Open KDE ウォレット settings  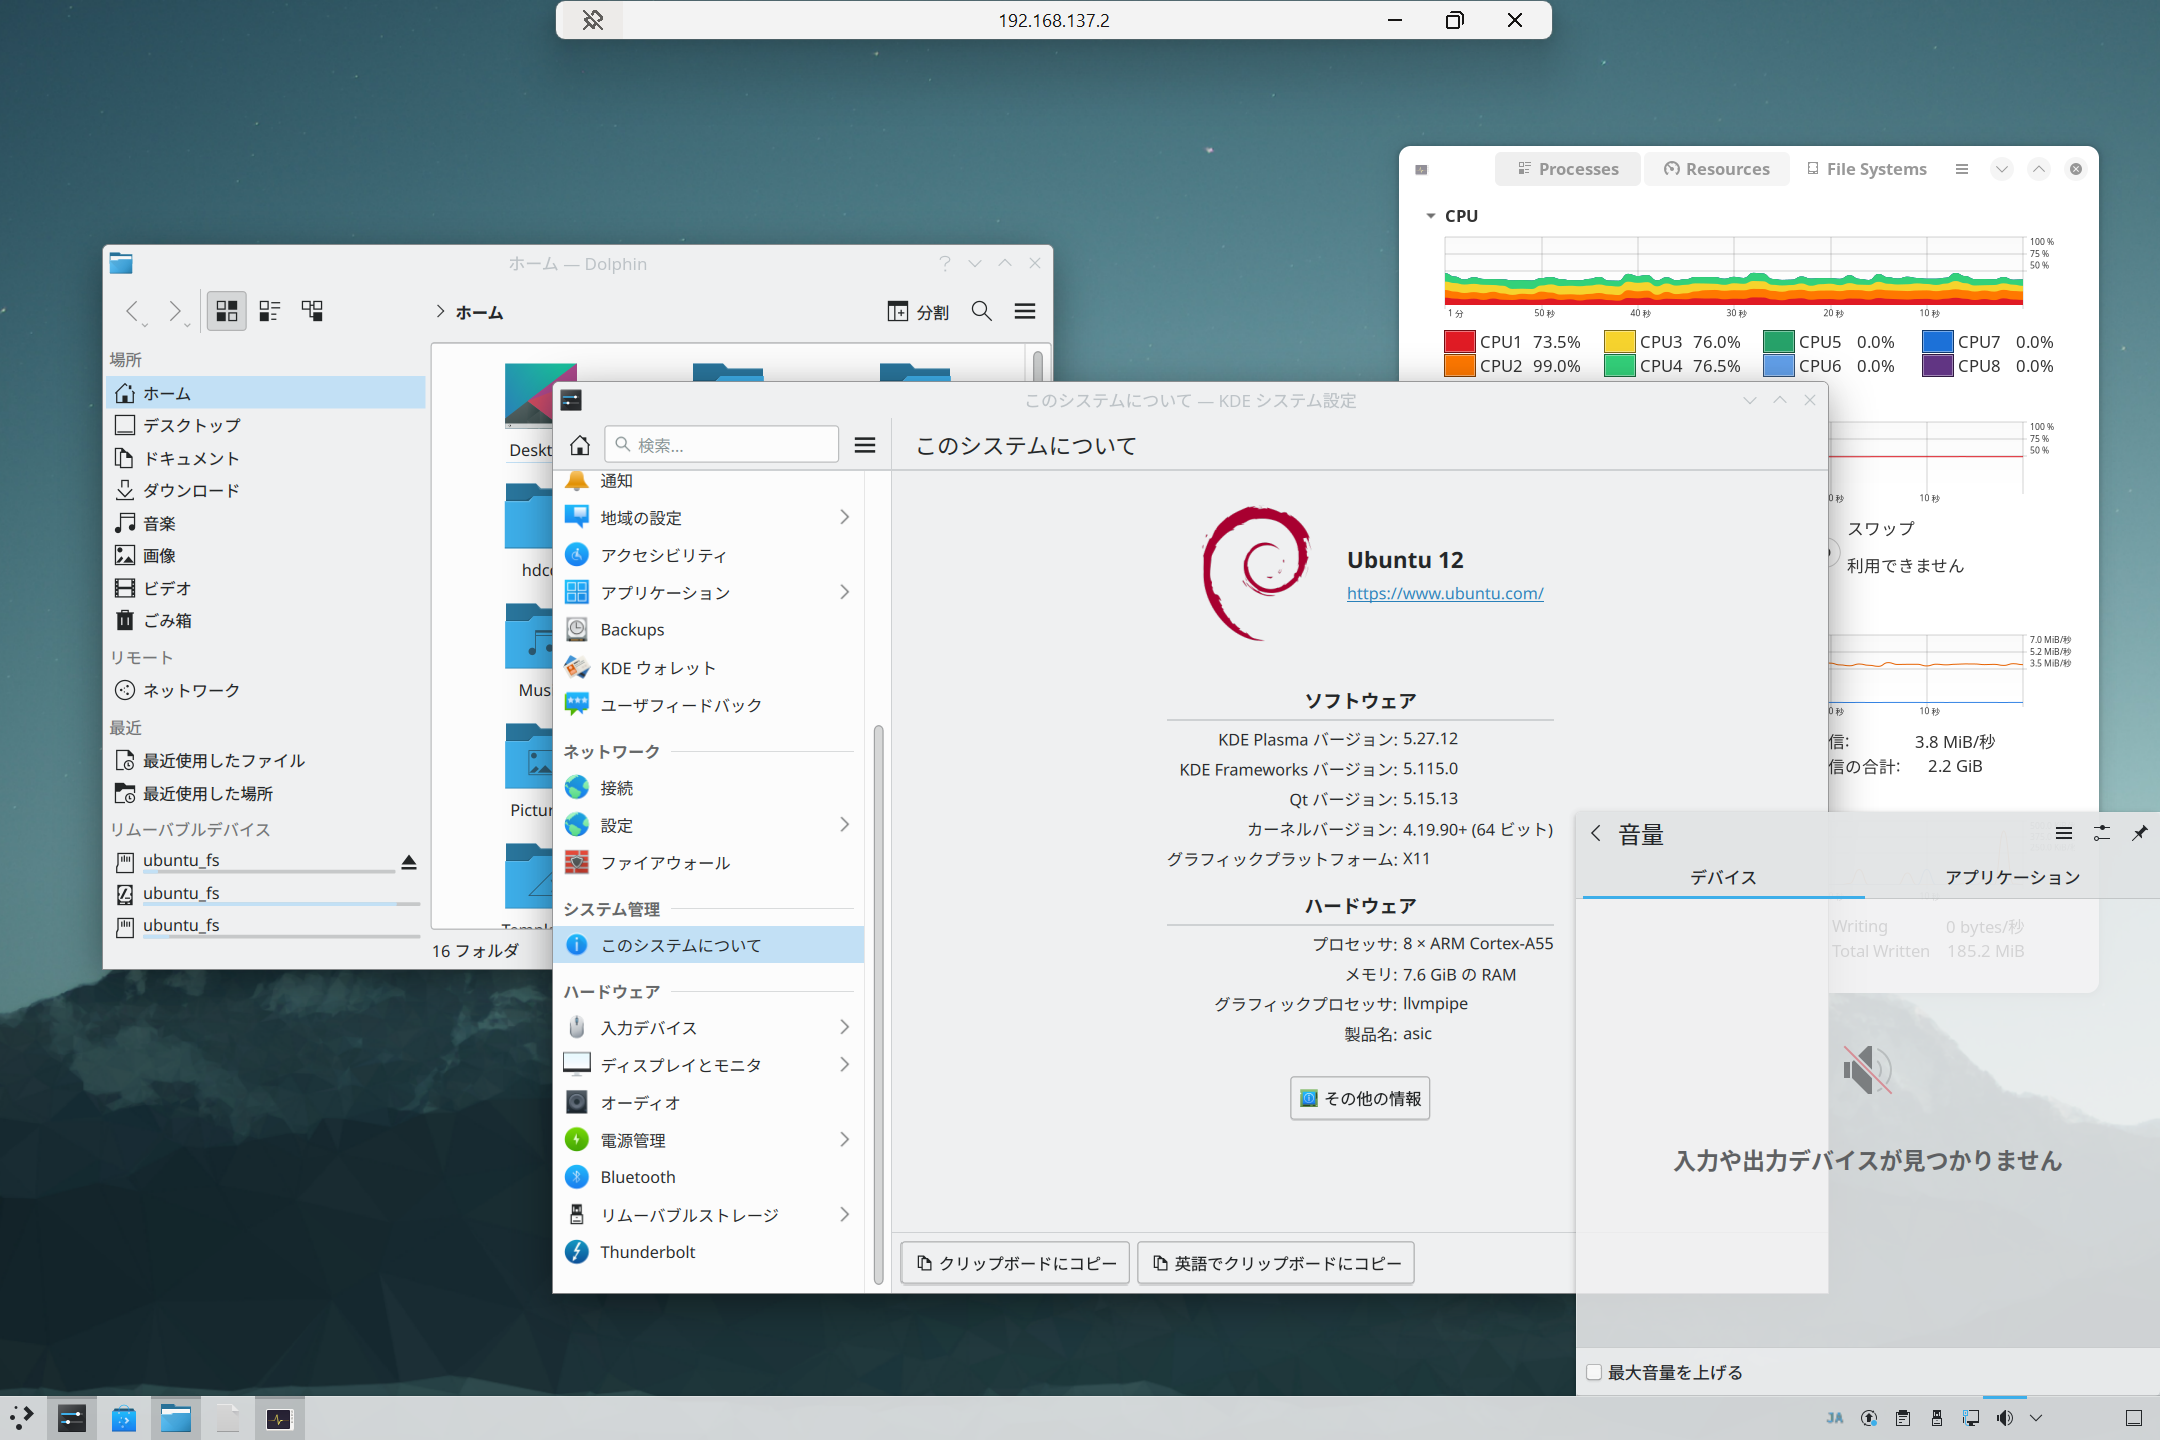708,668
